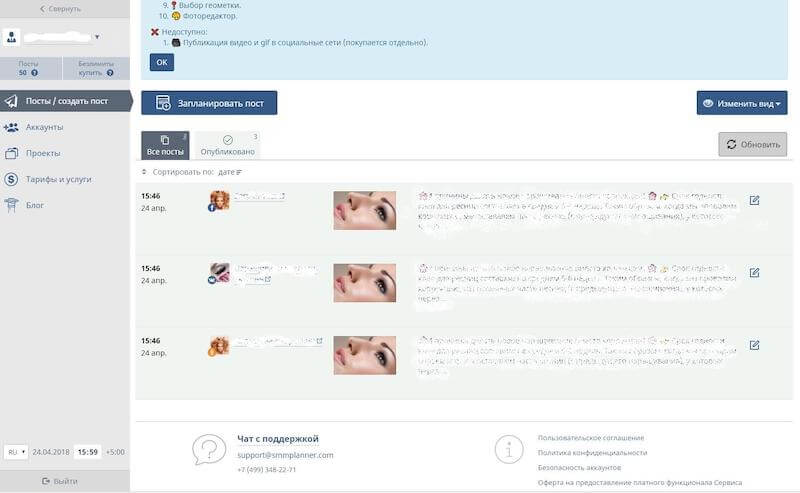Image resolution: width=800 pixels, height=493 pixels.
Task: Open the Пользовательское соглашение link
Action: tap(591, 438)
